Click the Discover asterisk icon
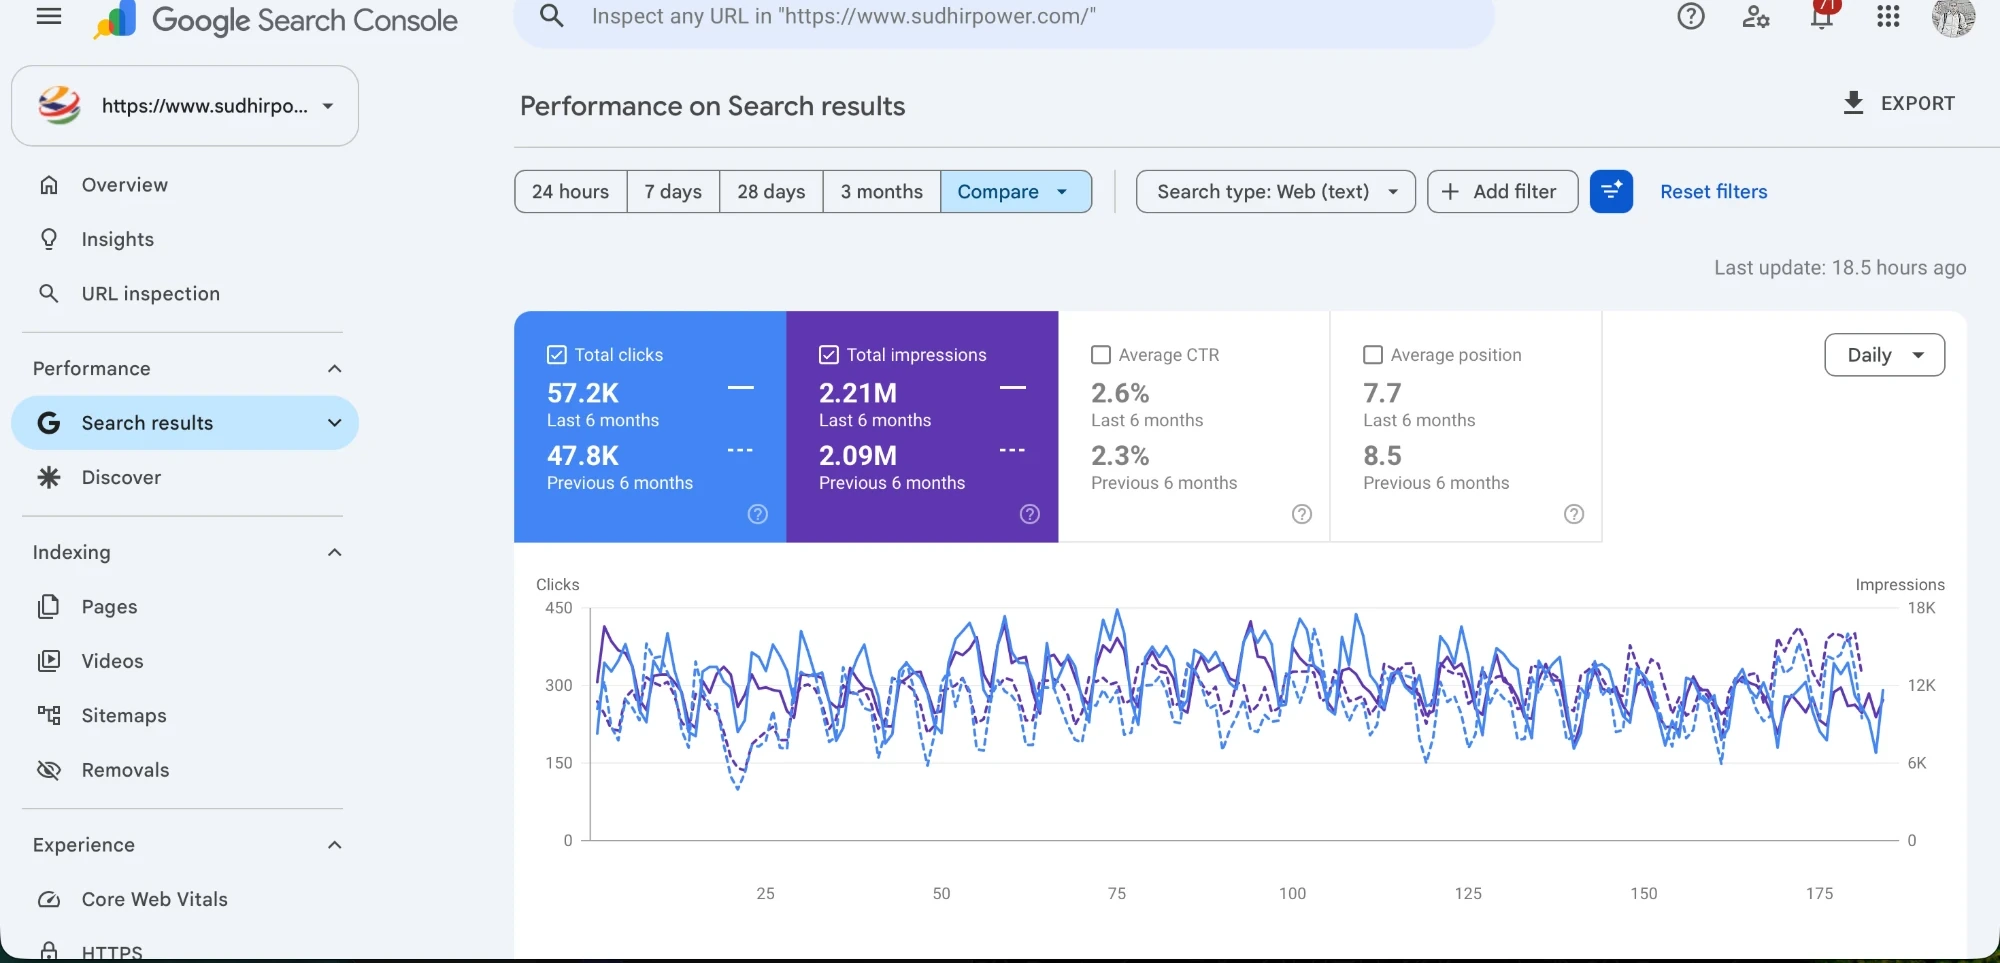This screenshot has width=2000, height=963. point(48,477)
